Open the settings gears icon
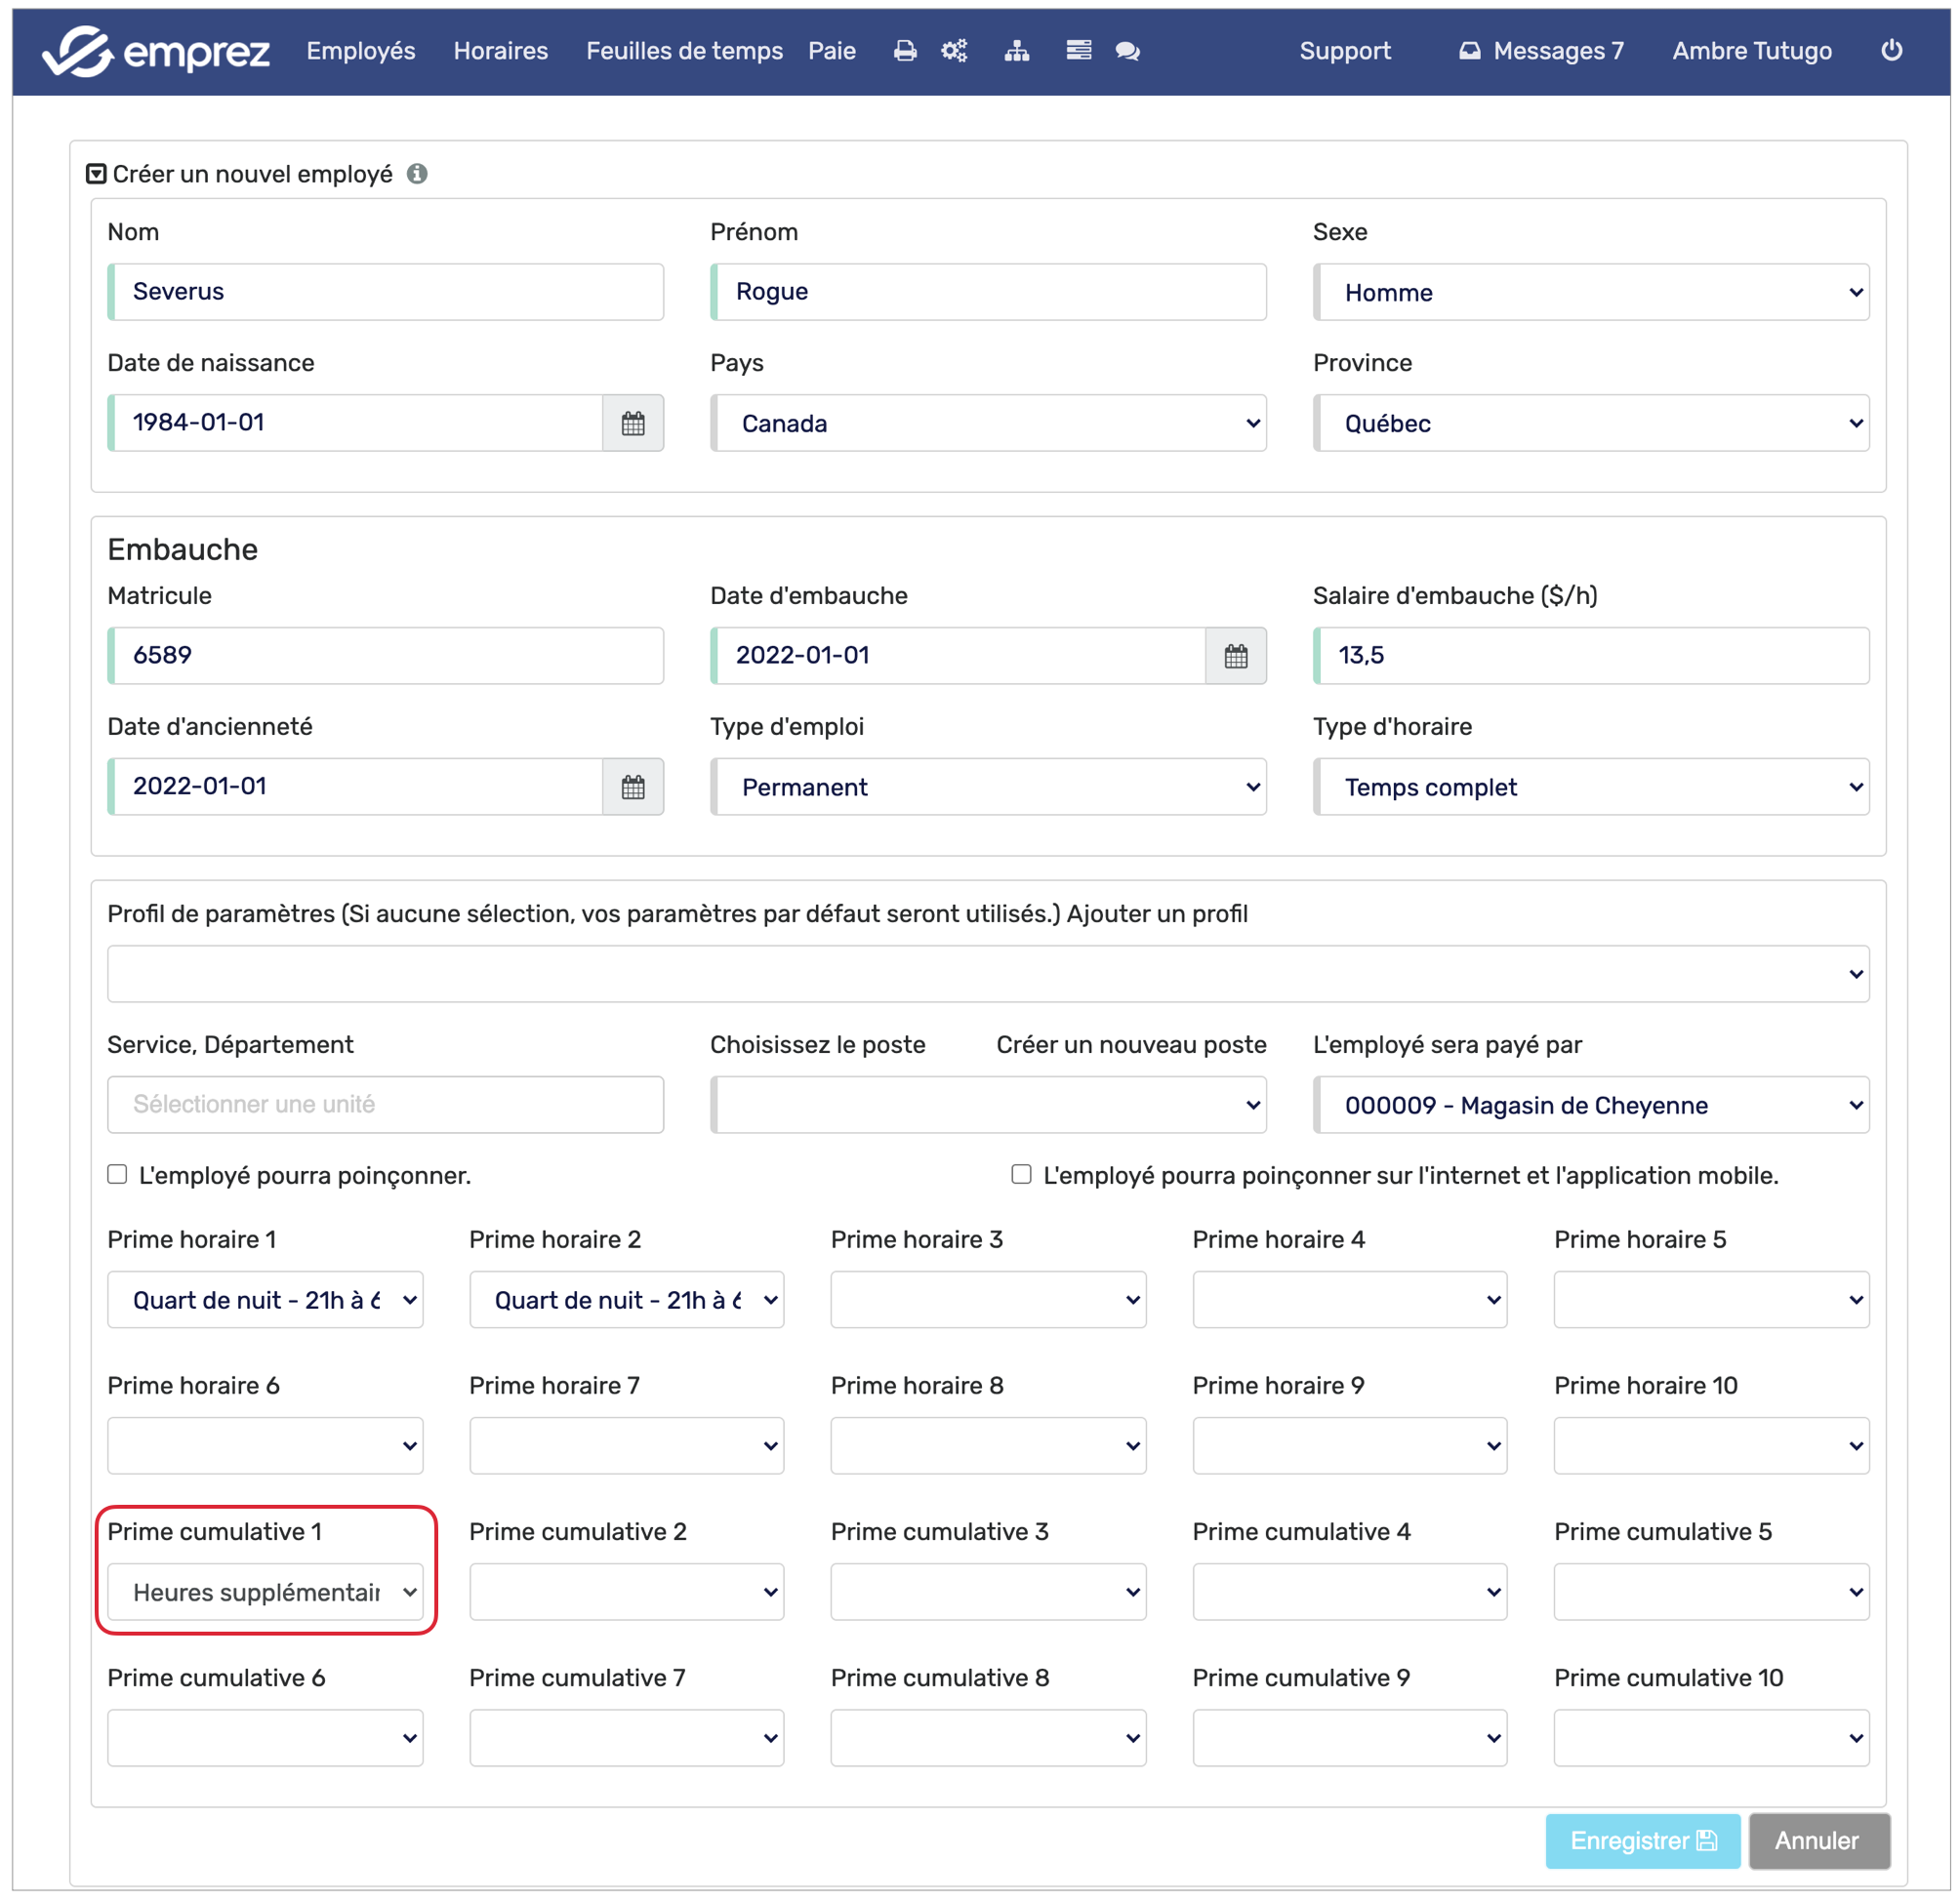This screenshot has height=1901, width=1960. (954, 51)
